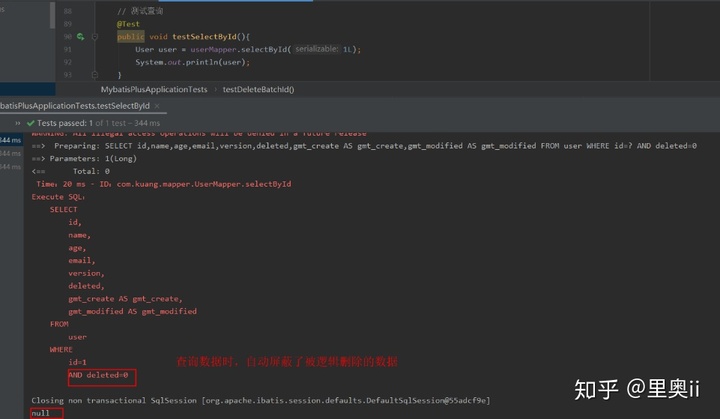Click MybatisPlusApplicationTests in the breadcrumb bar
The width and height of the screenshot is (720, 419).
coord(154,90)
